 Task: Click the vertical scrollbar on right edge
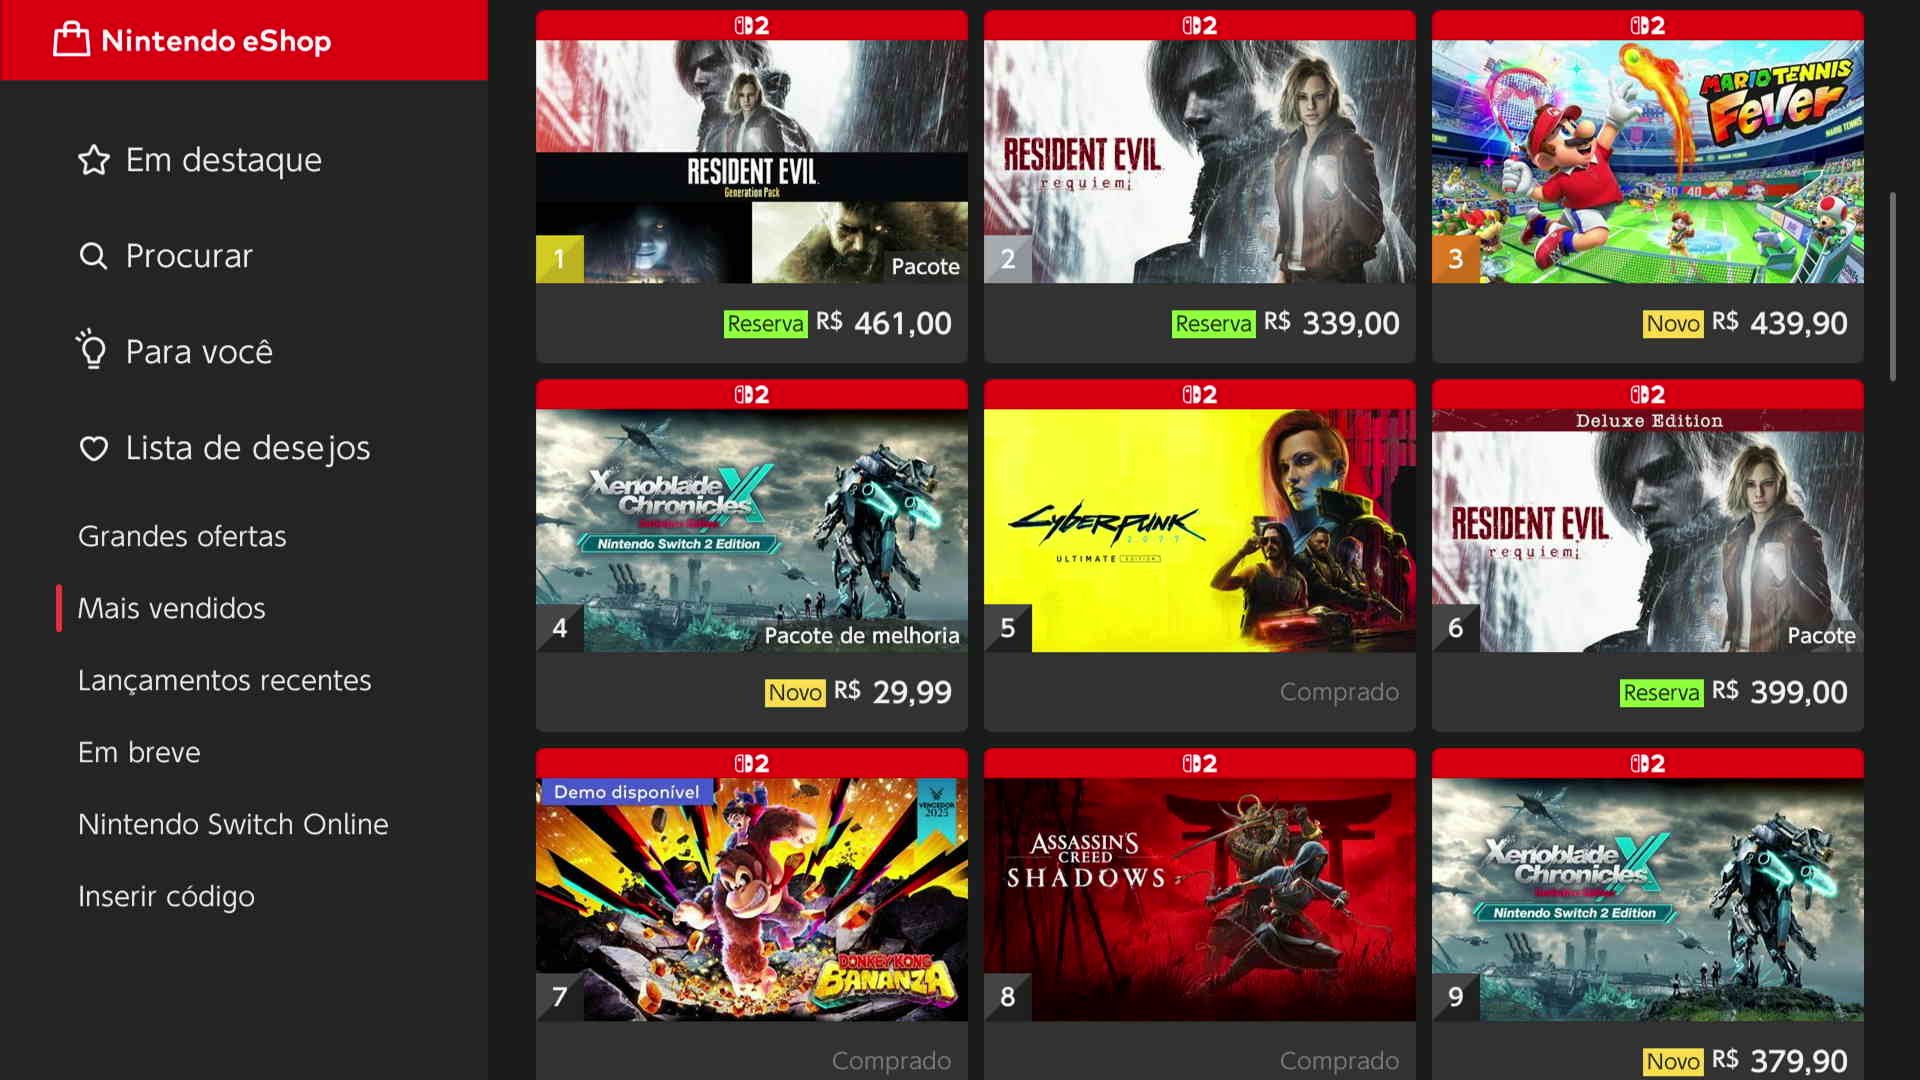1892,287
